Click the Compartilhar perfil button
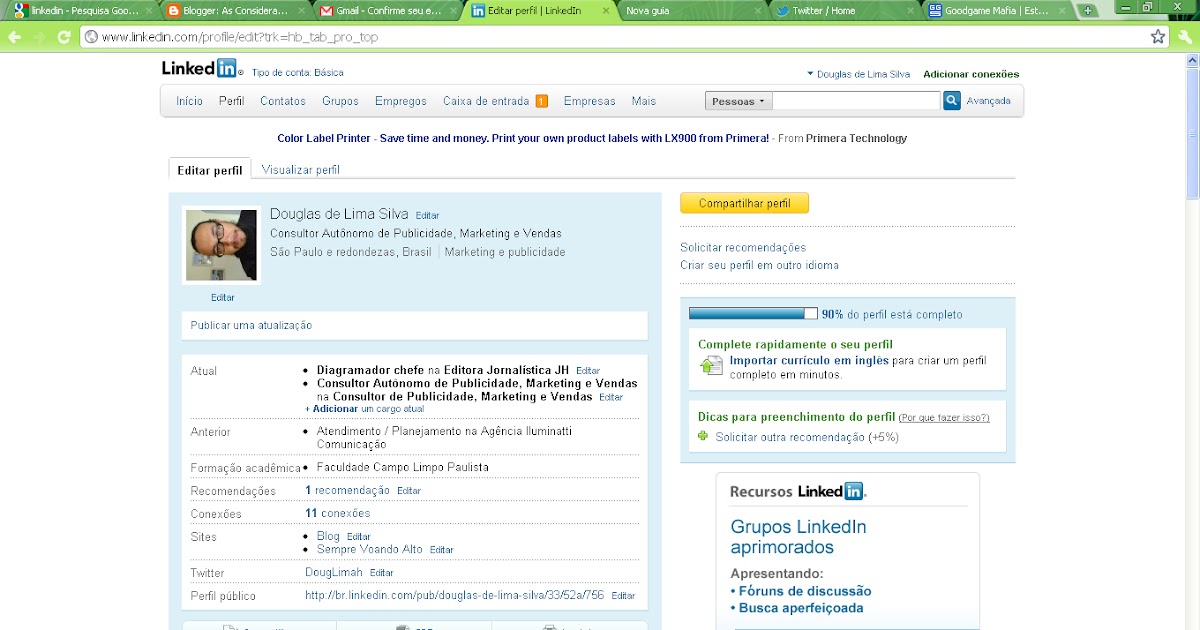This screenshot has width=1200, height=630. [x=744, y=203]
